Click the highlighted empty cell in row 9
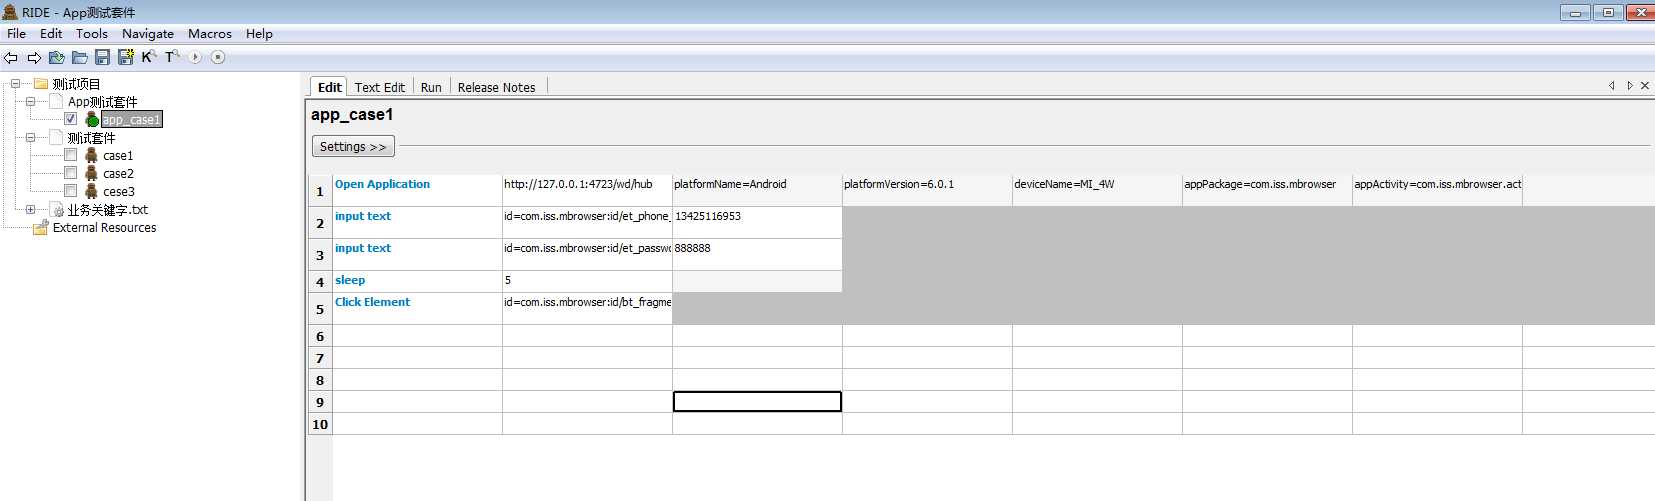 coord(757,402)
